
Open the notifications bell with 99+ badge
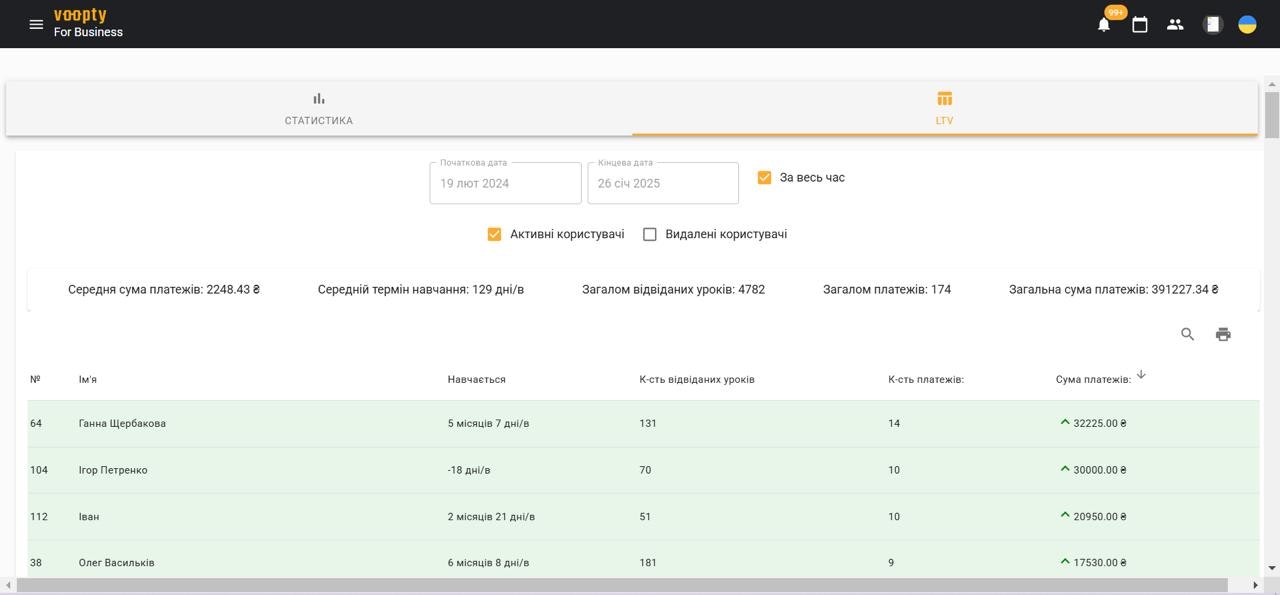(x=1103, y=23)
